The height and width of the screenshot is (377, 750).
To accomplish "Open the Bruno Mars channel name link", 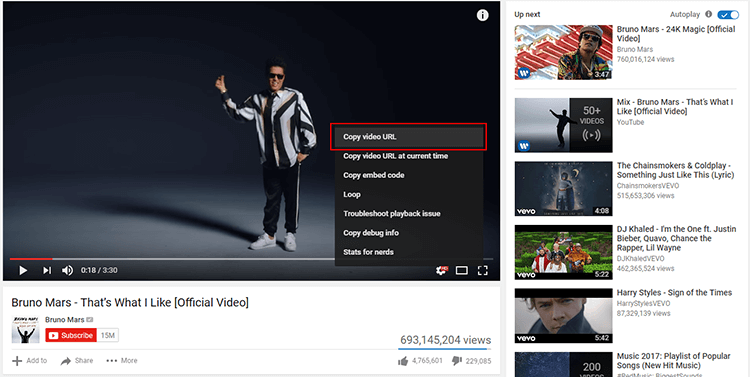I will (x=65, y=320).
